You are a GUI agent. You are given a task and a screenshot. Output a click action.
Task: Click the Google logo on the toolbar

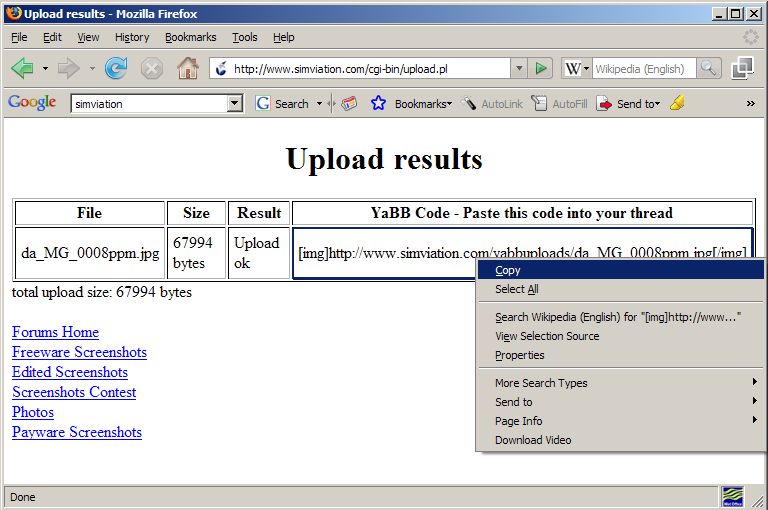[31, 103]
